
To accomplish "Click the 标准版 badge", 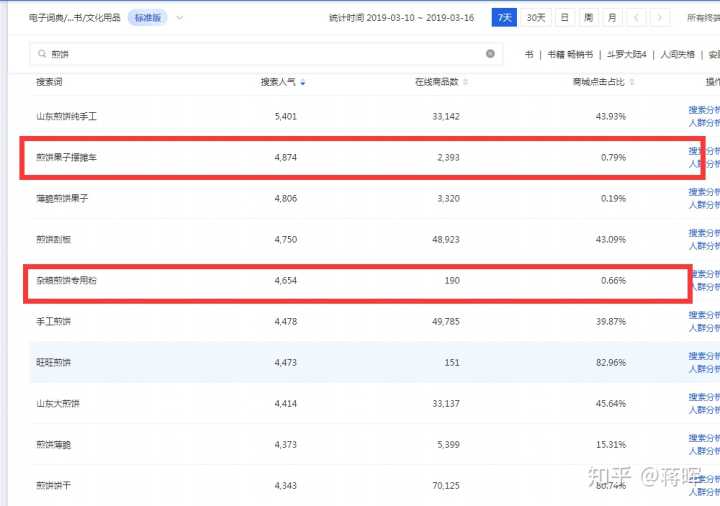I will 147,18.
